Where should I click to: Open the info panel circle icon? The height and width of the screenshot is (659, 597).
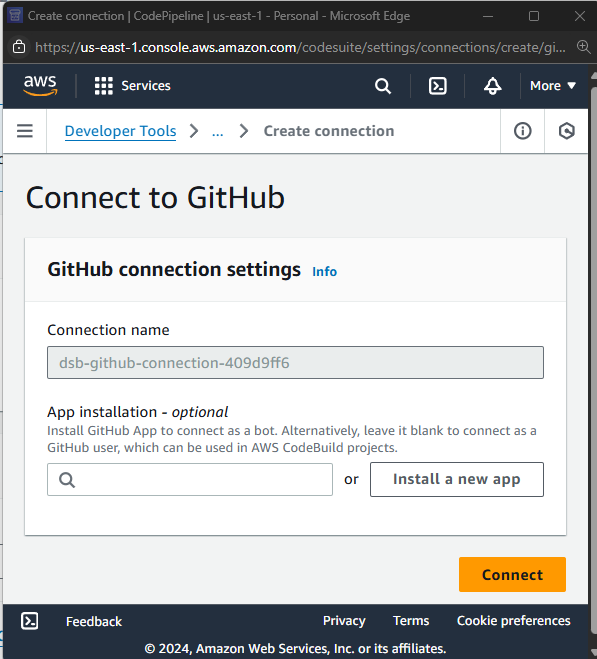(523, 131)
